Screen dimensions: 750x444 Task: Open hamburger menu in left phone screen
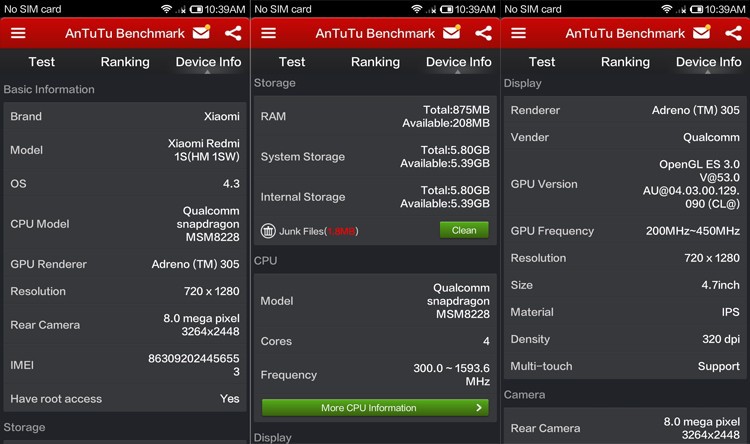pyautogui.click(x=18, y=33)
